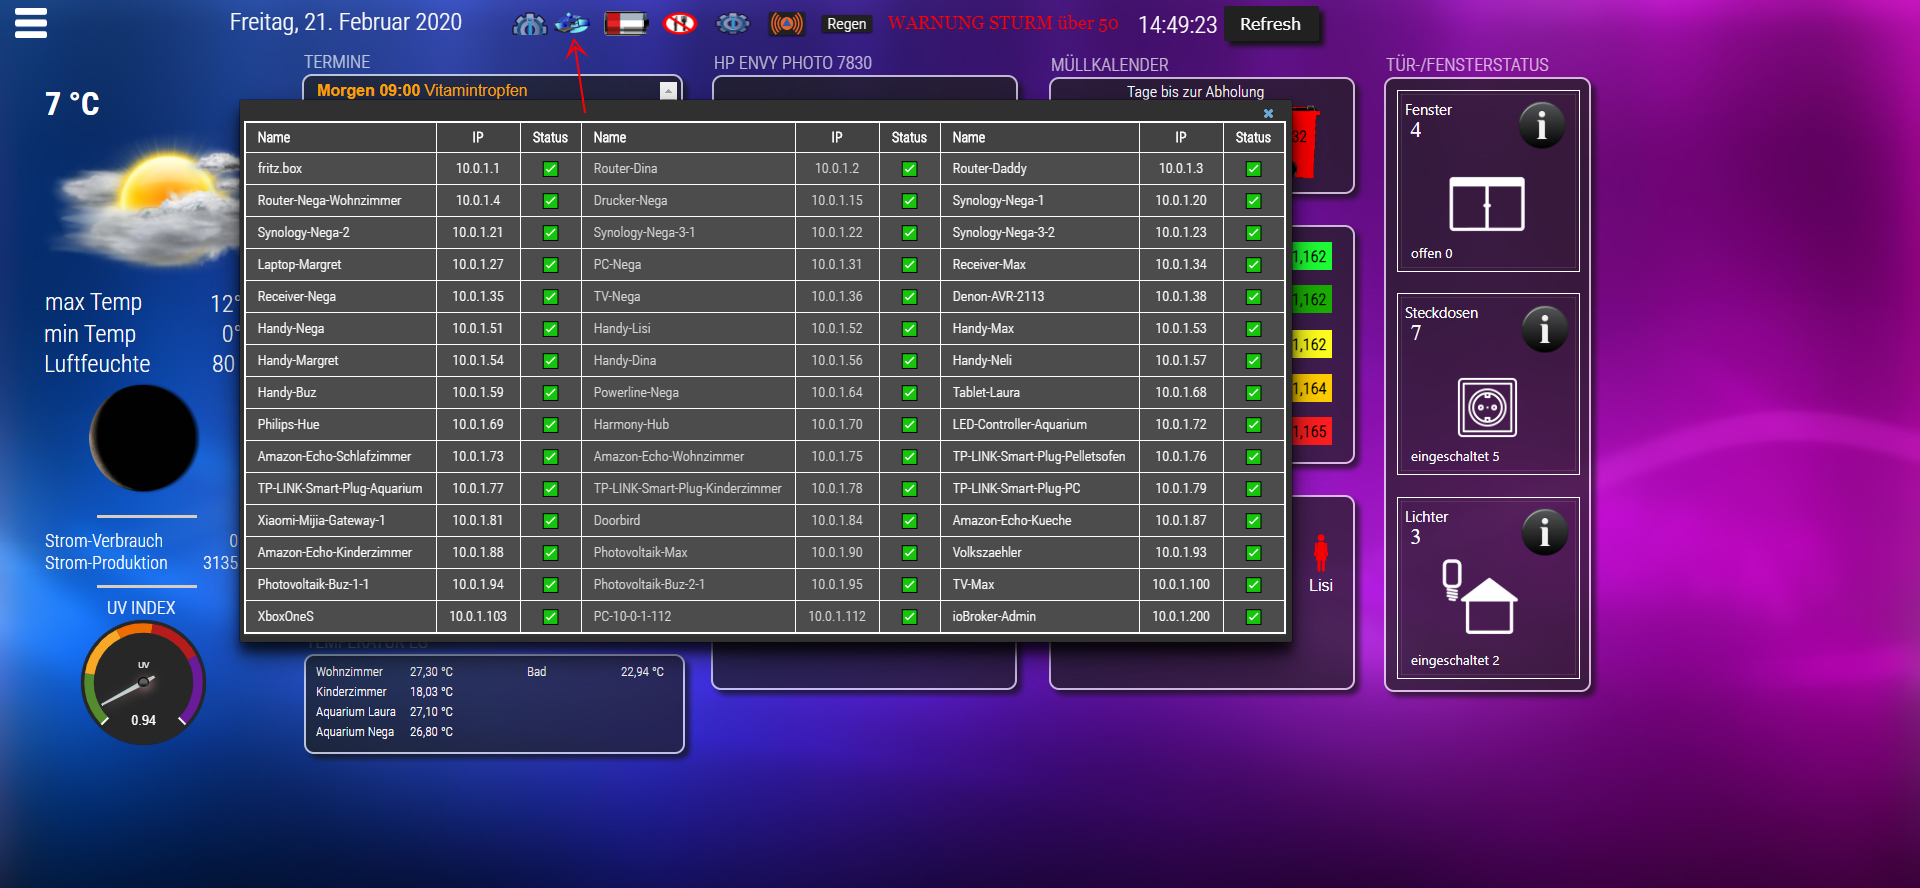Click the battery status icon

pos(626,23)
